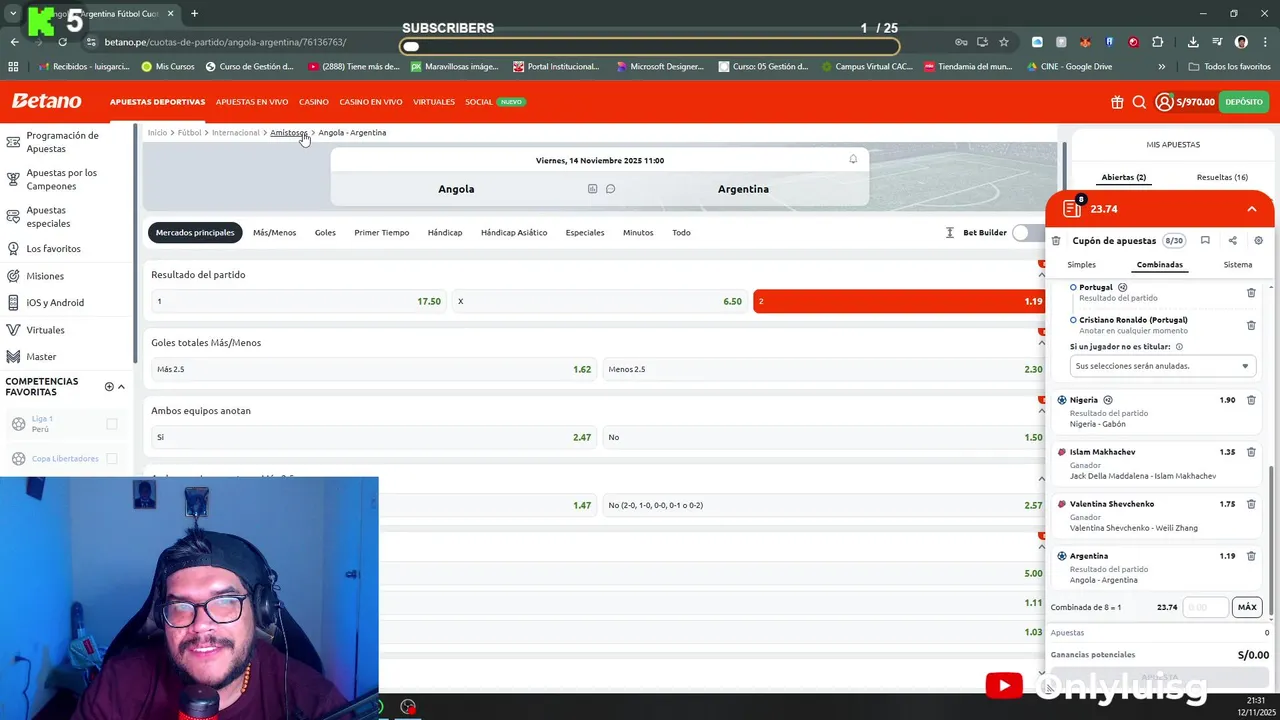The height and width of the screenshot is (720, 1280).
Task: Select odds 17.50 for Angola win
Action: pos(298,301)
